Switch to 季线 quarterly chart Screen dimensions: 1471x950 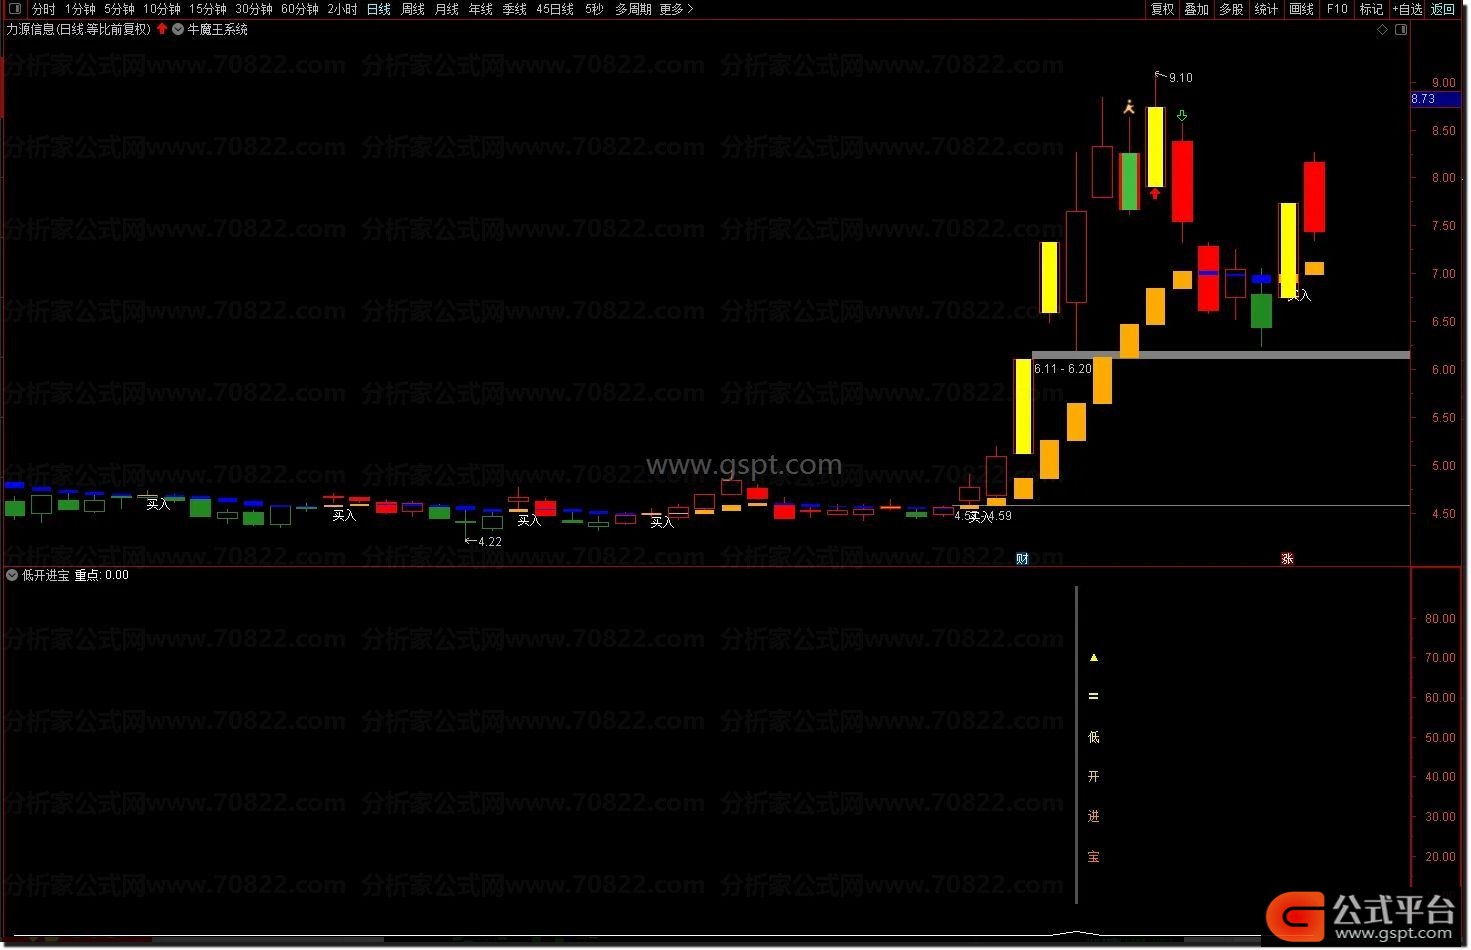coord(515,9)
